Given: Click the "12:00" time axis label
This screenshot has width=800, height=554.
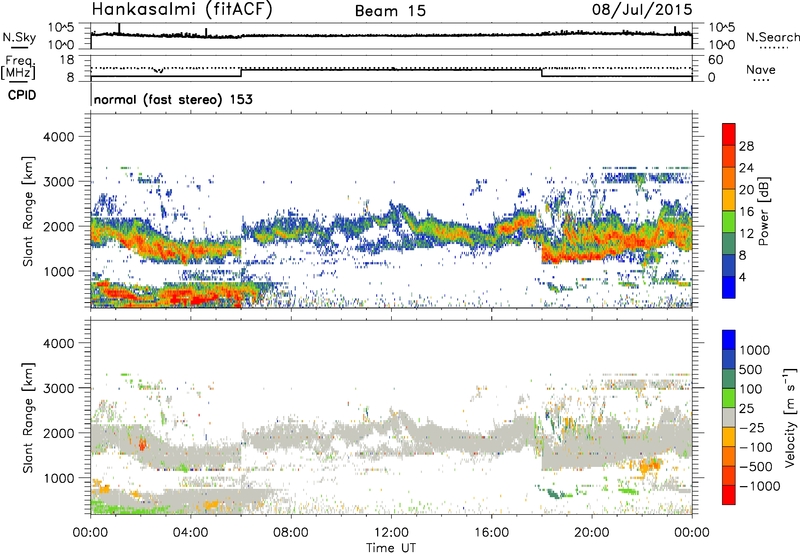Looking at the screenshot, I should (391, 533).
